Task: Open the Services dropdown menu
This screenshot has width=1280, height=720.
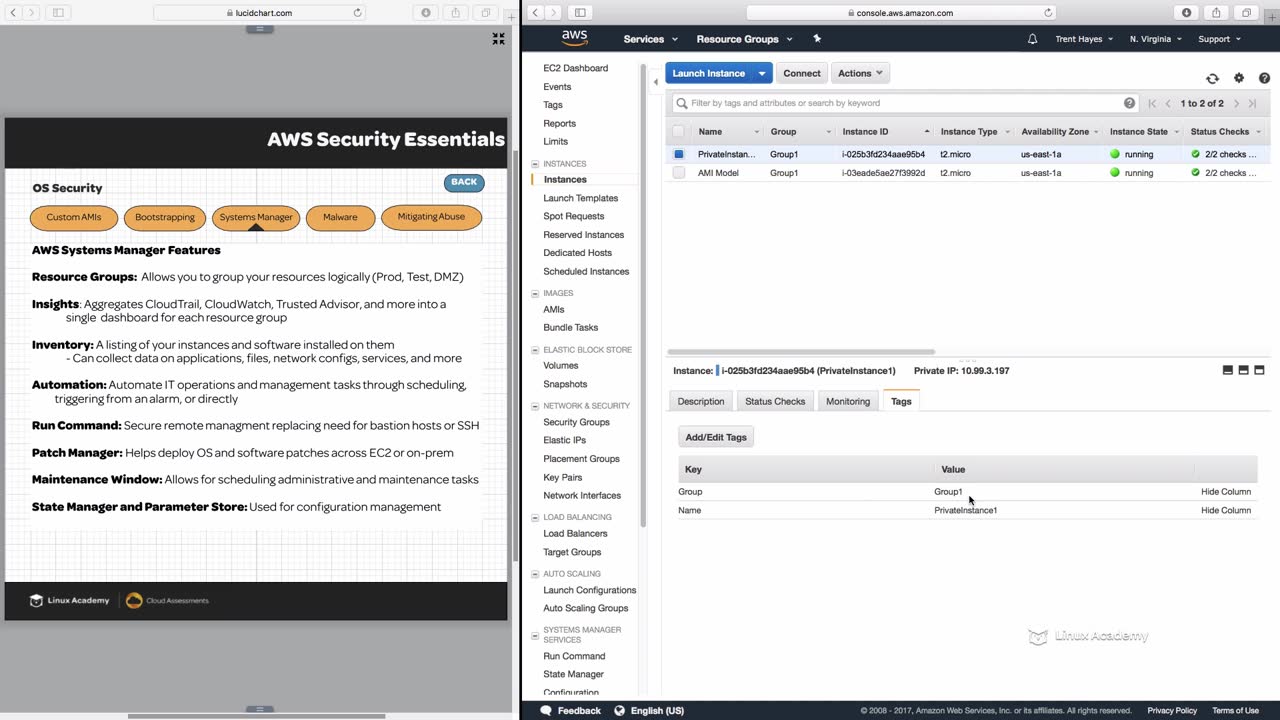Action: point(651,39)
